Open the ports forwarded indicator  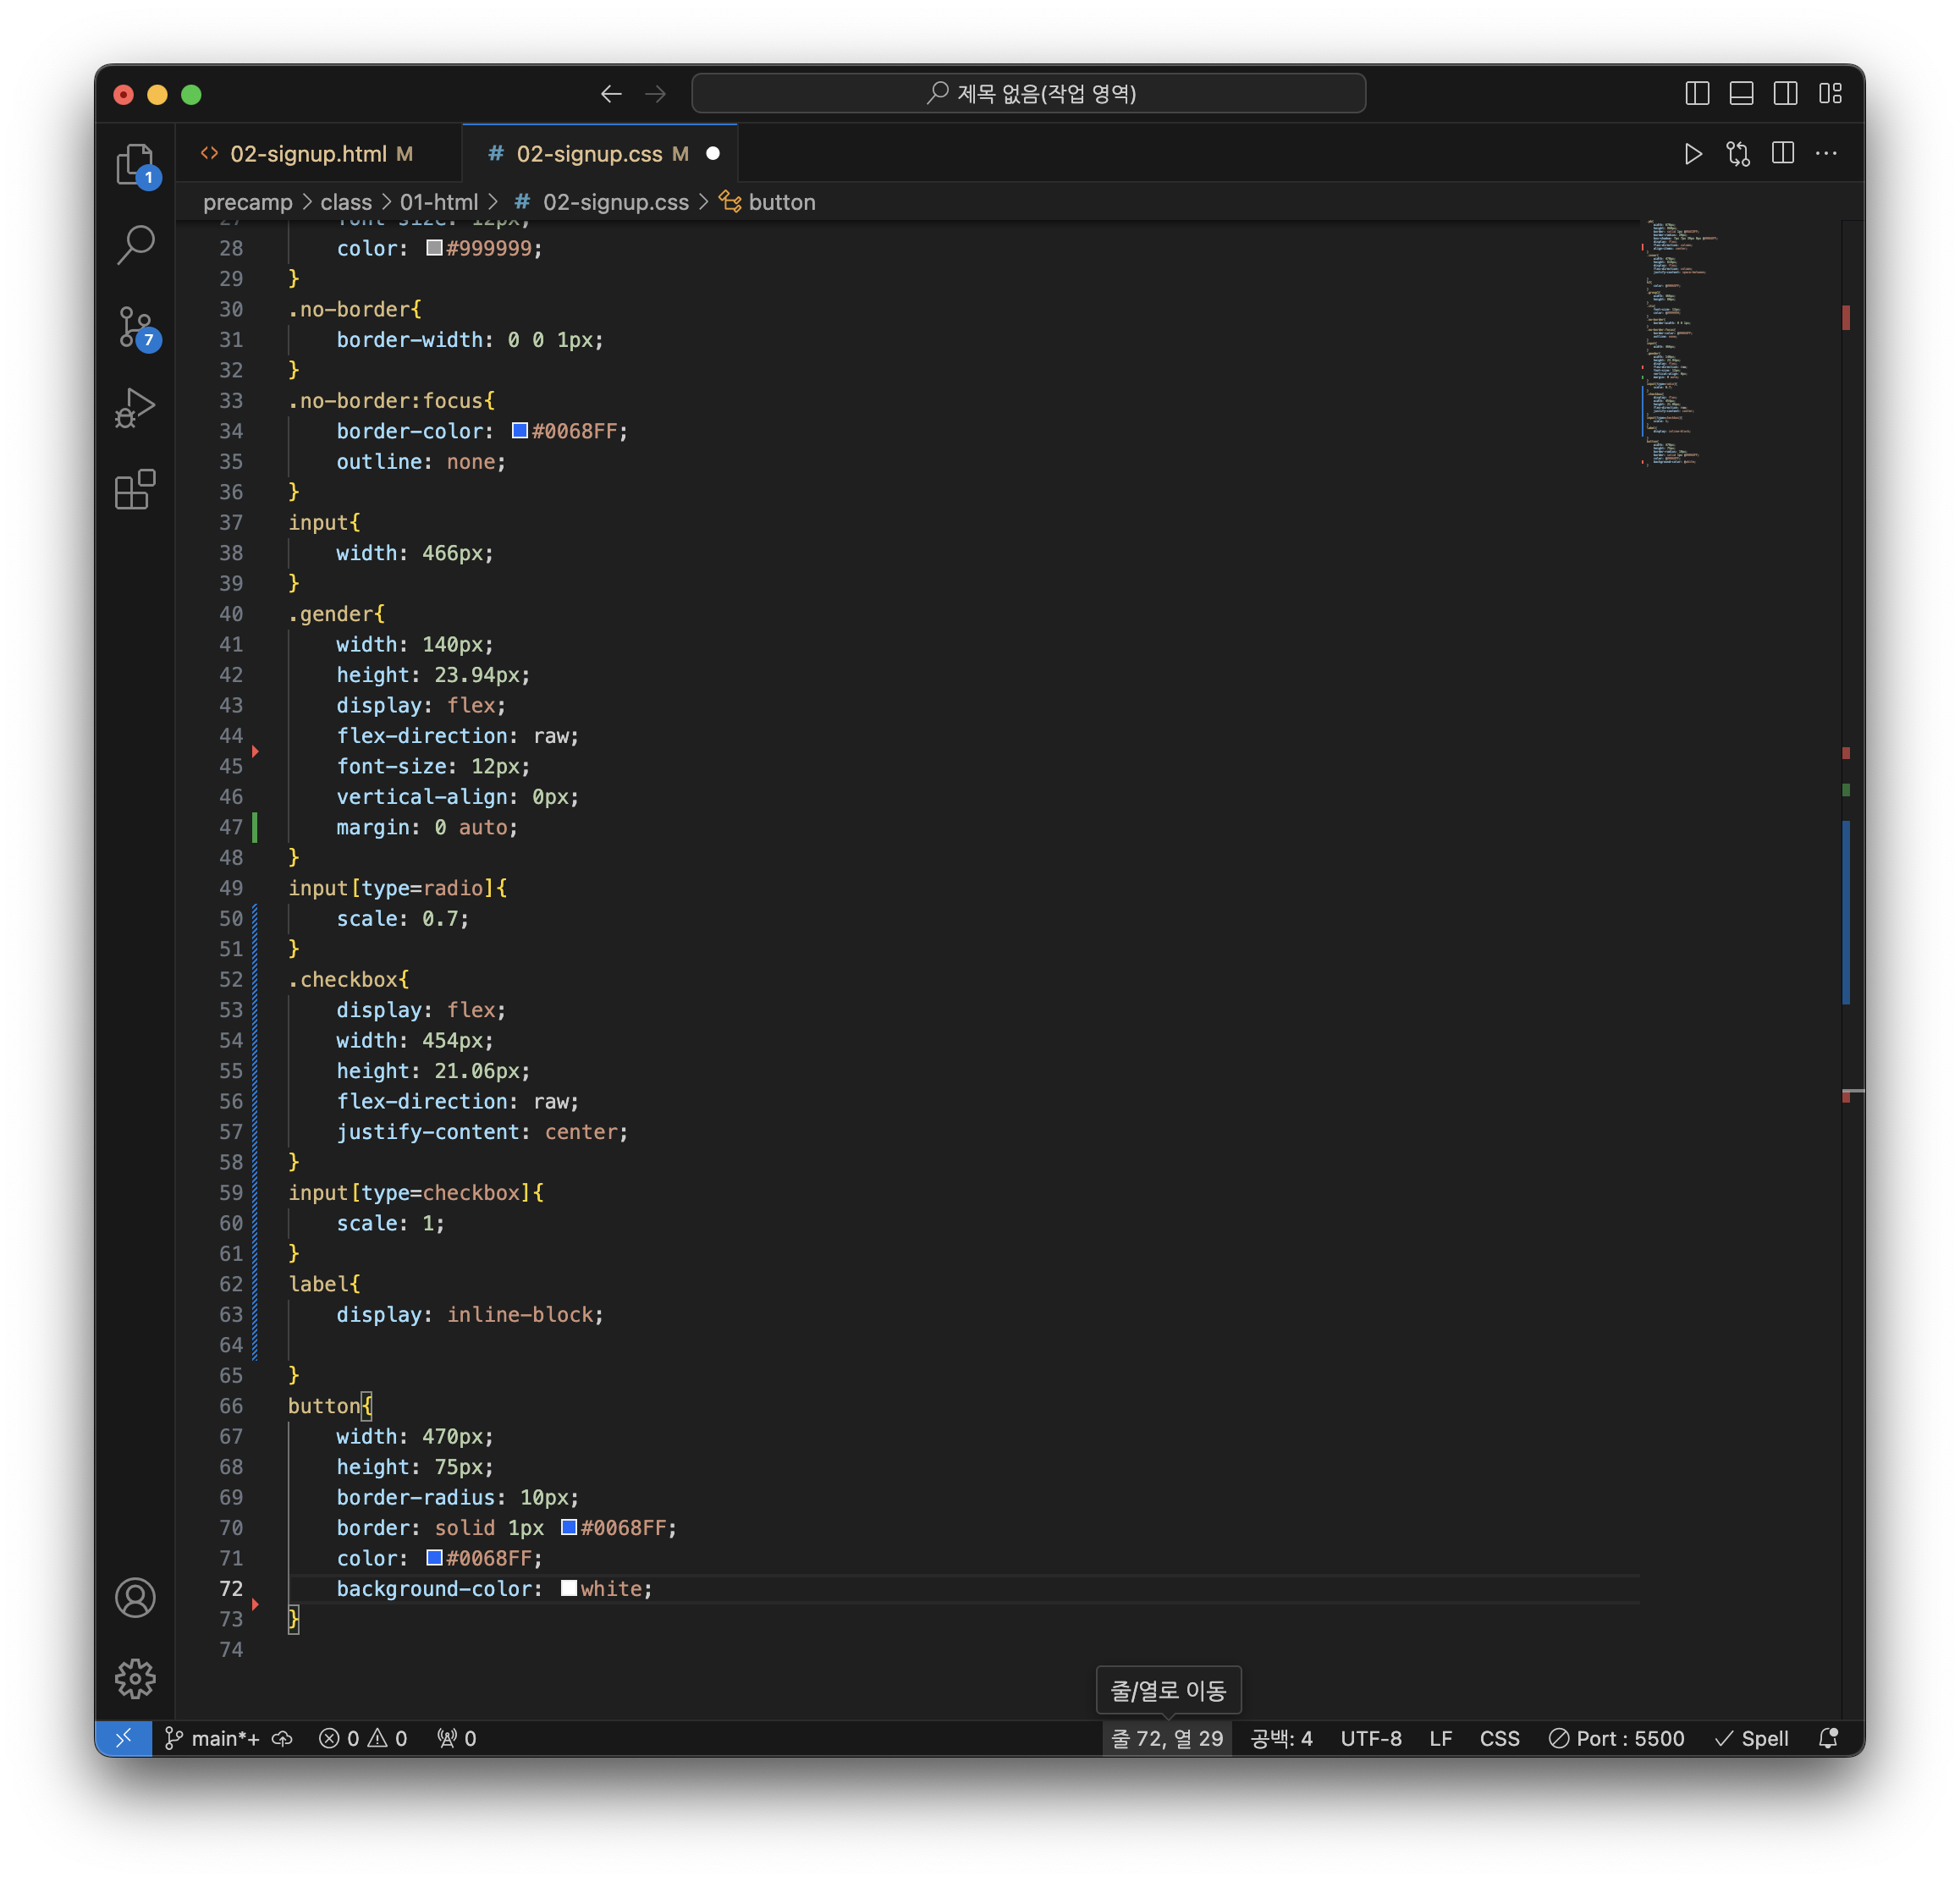[457, 1738]
